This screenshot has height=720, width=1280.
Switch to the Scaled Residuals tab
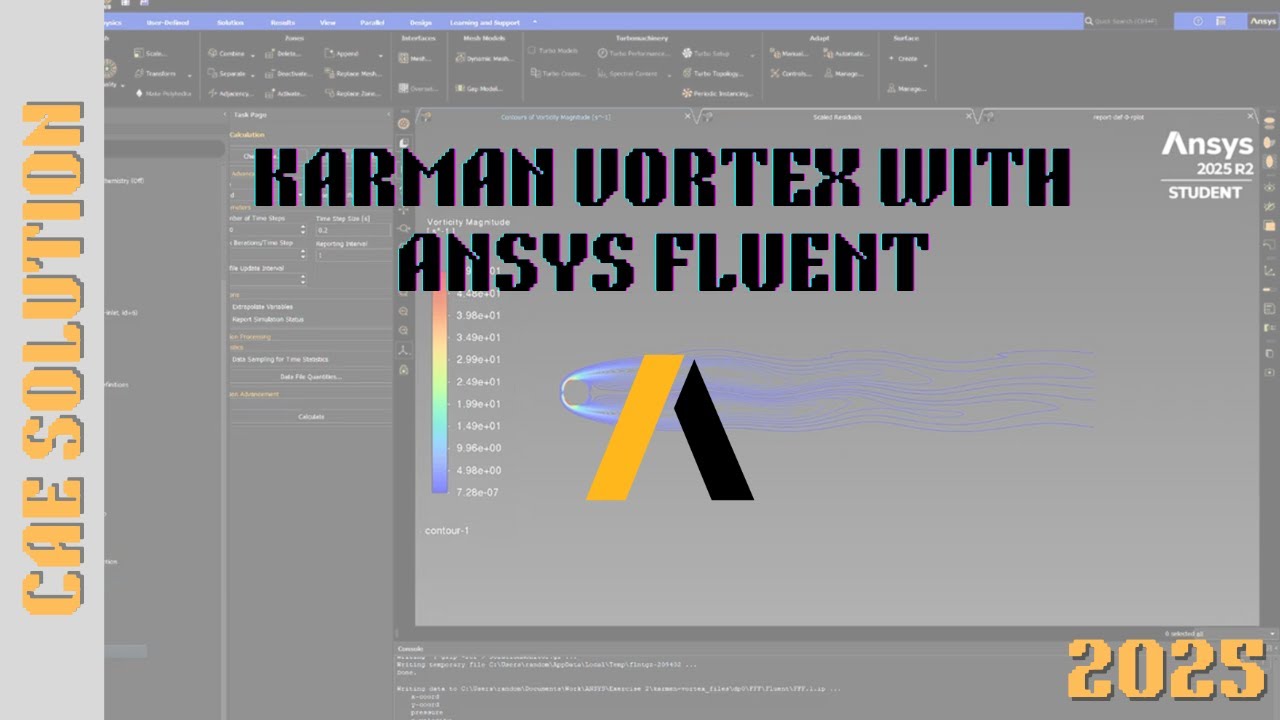click(x=838, y=117)
